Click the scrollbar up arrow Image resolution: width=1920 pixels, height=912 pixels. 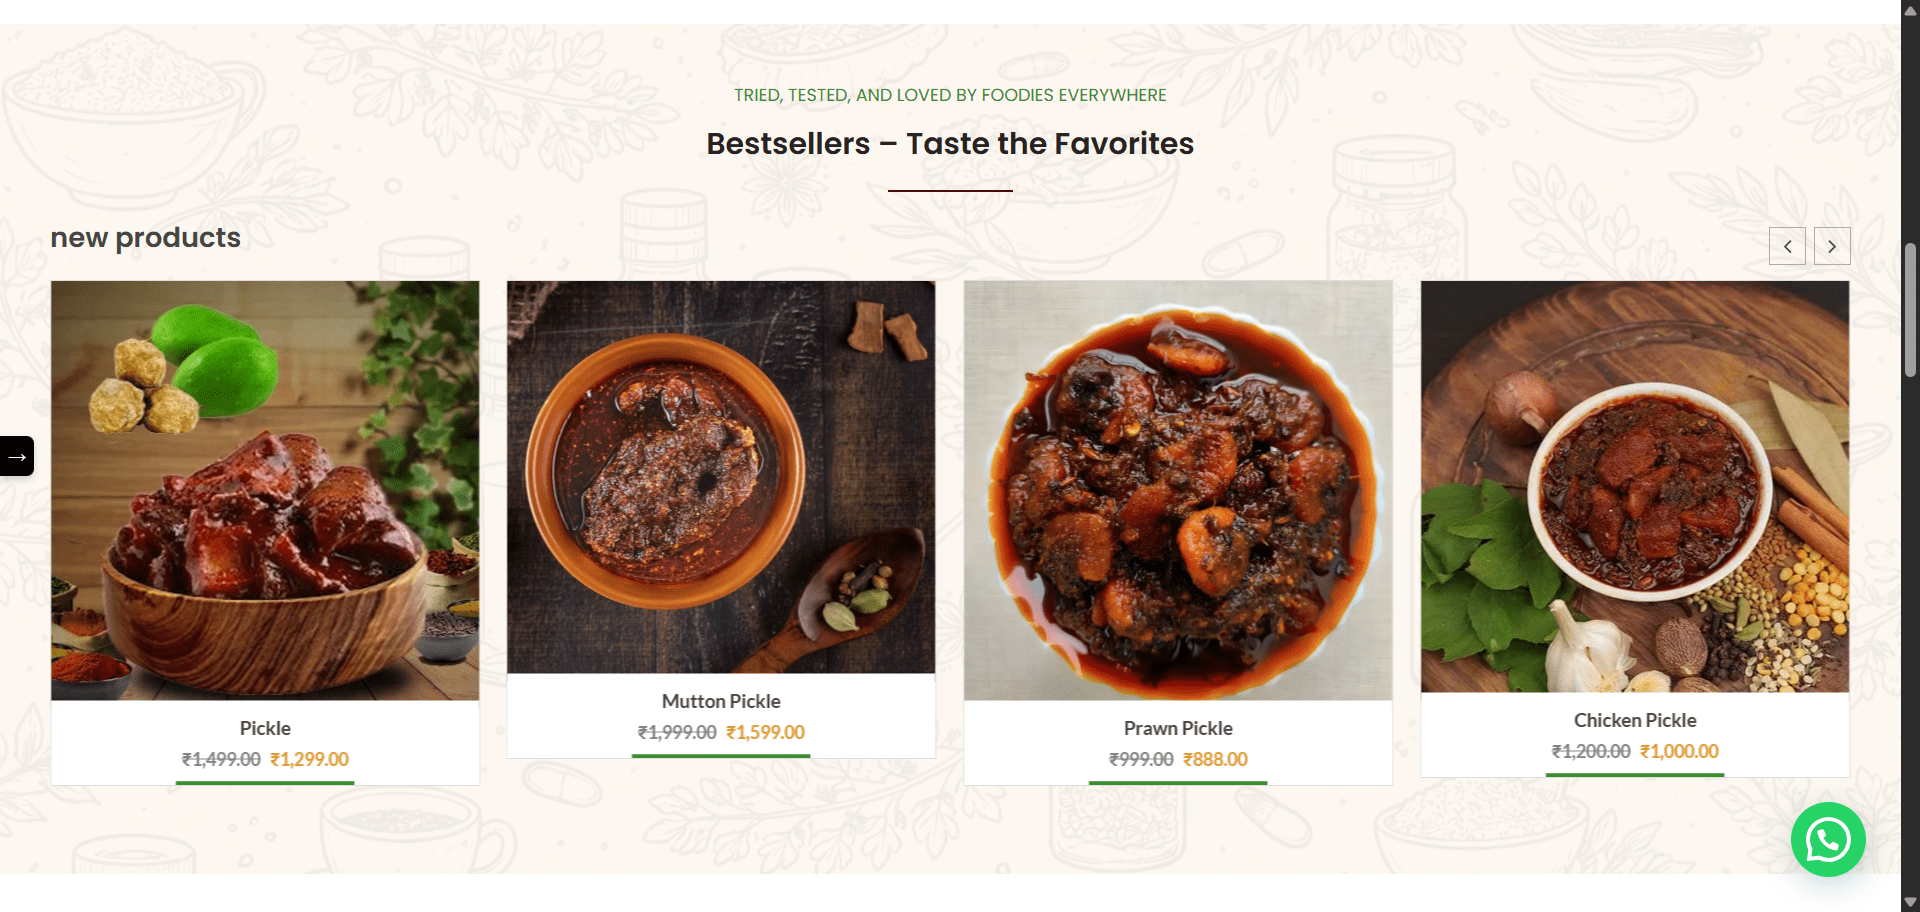click(x=1910, y=10)
